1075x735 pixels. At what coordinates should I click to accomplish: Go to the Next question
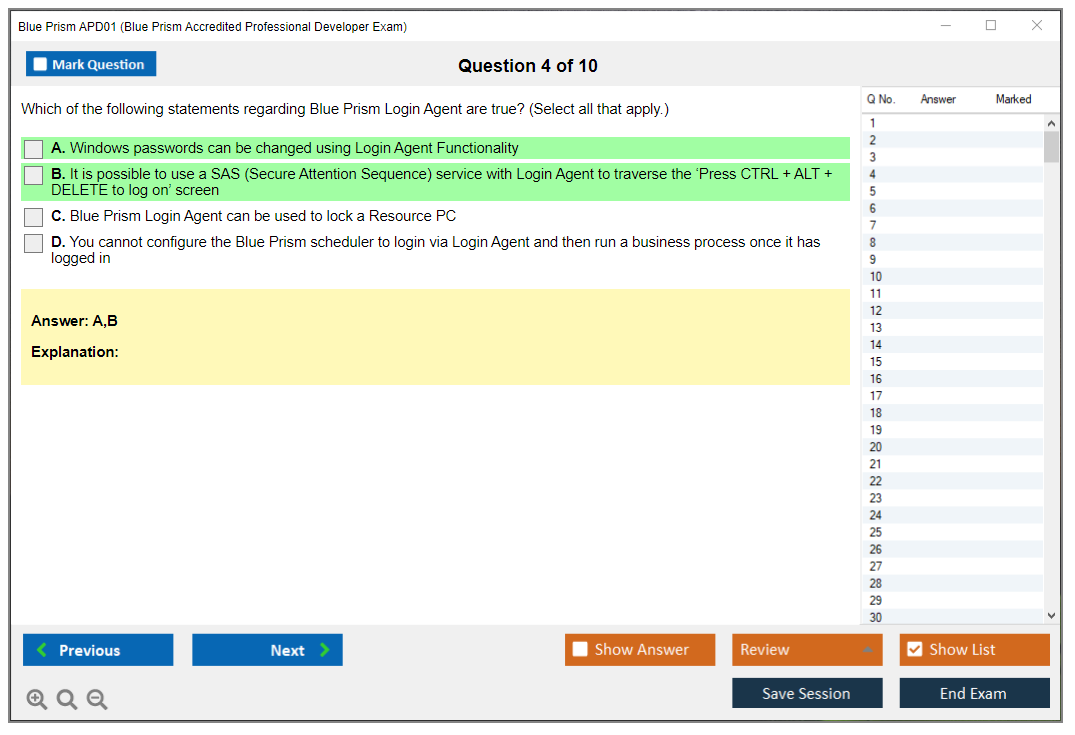(267, 650)
